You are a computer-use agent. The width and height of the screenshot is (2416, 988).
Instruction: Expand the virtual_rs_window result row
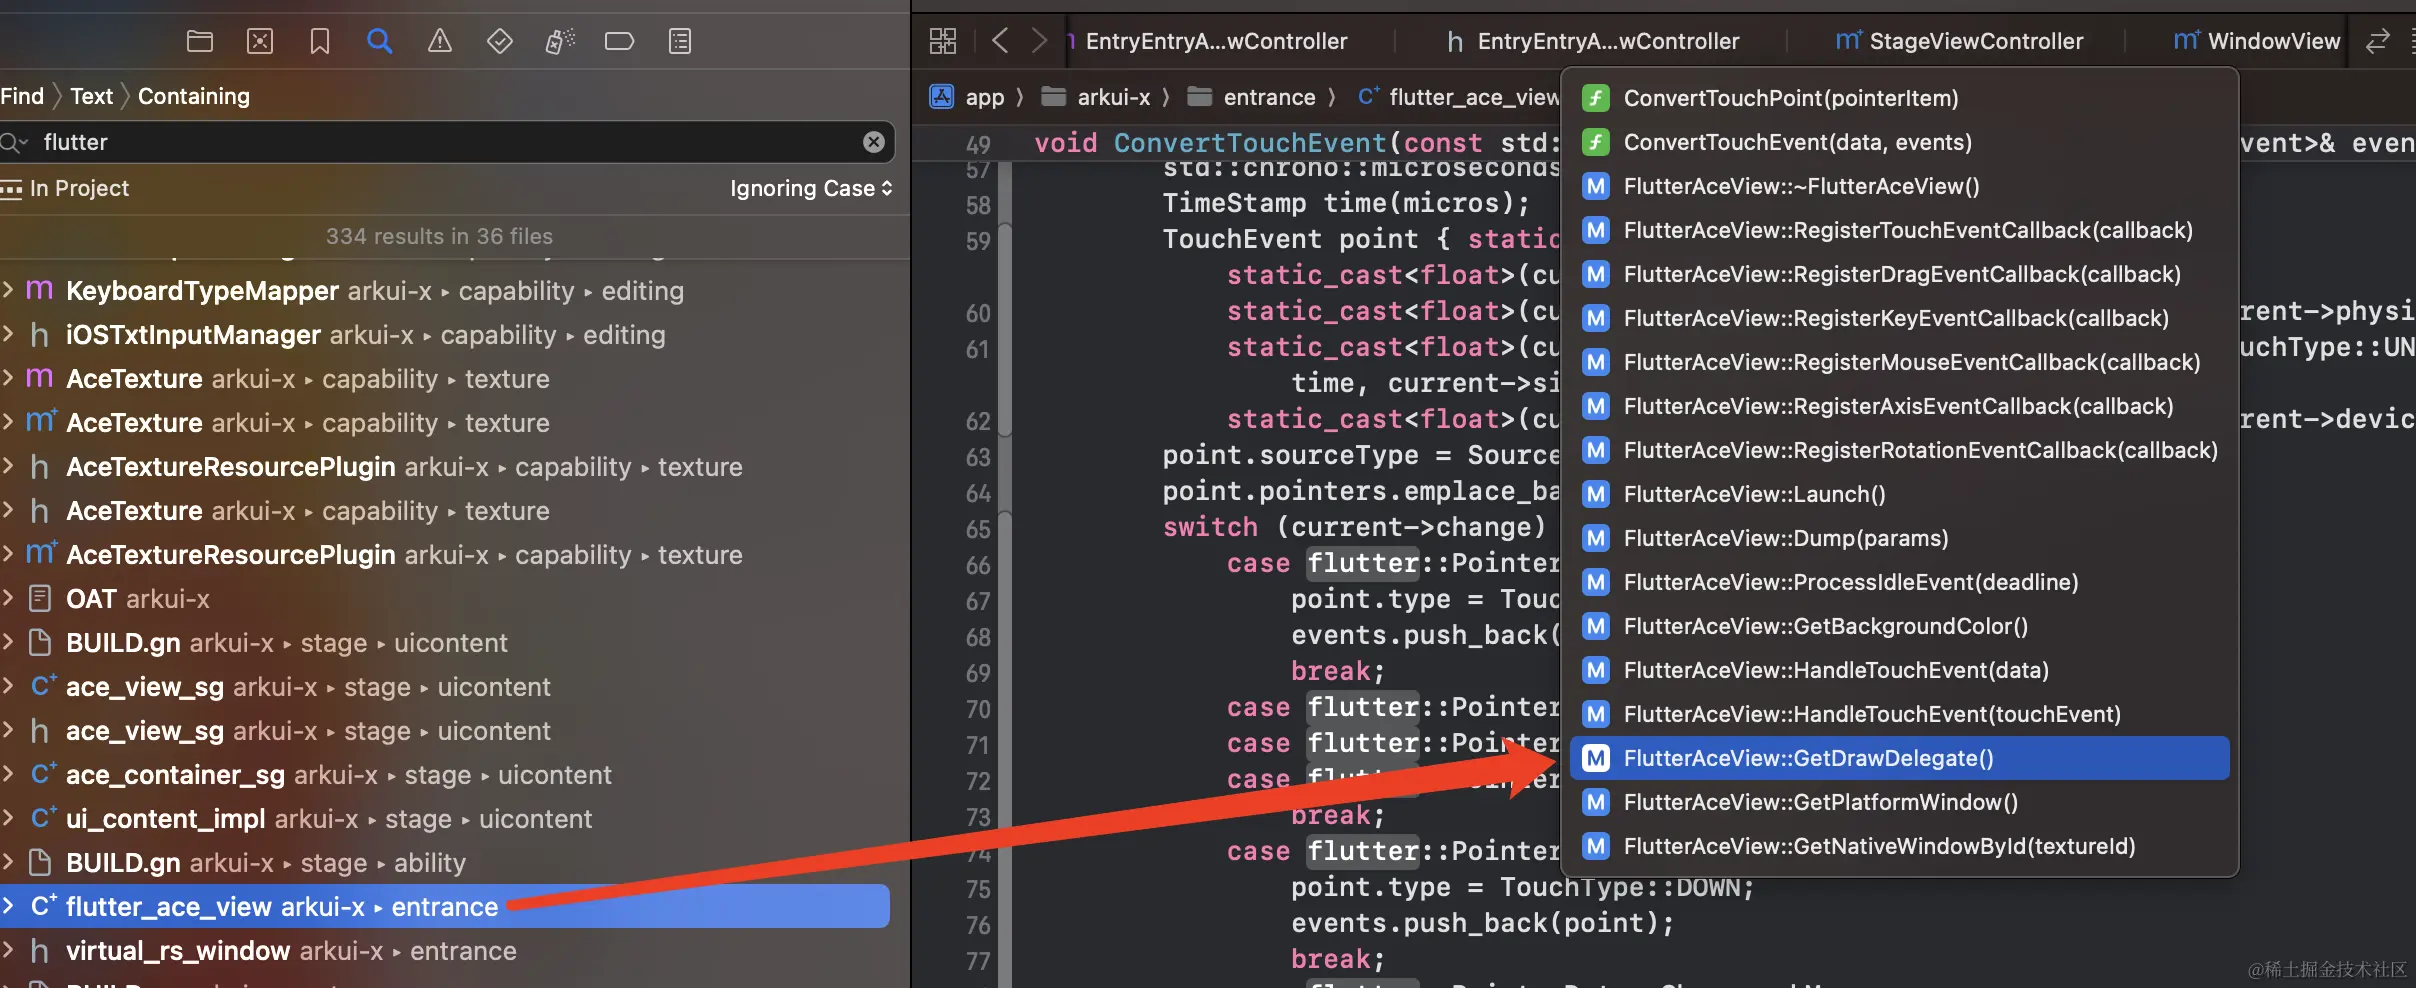coord(8,951)
